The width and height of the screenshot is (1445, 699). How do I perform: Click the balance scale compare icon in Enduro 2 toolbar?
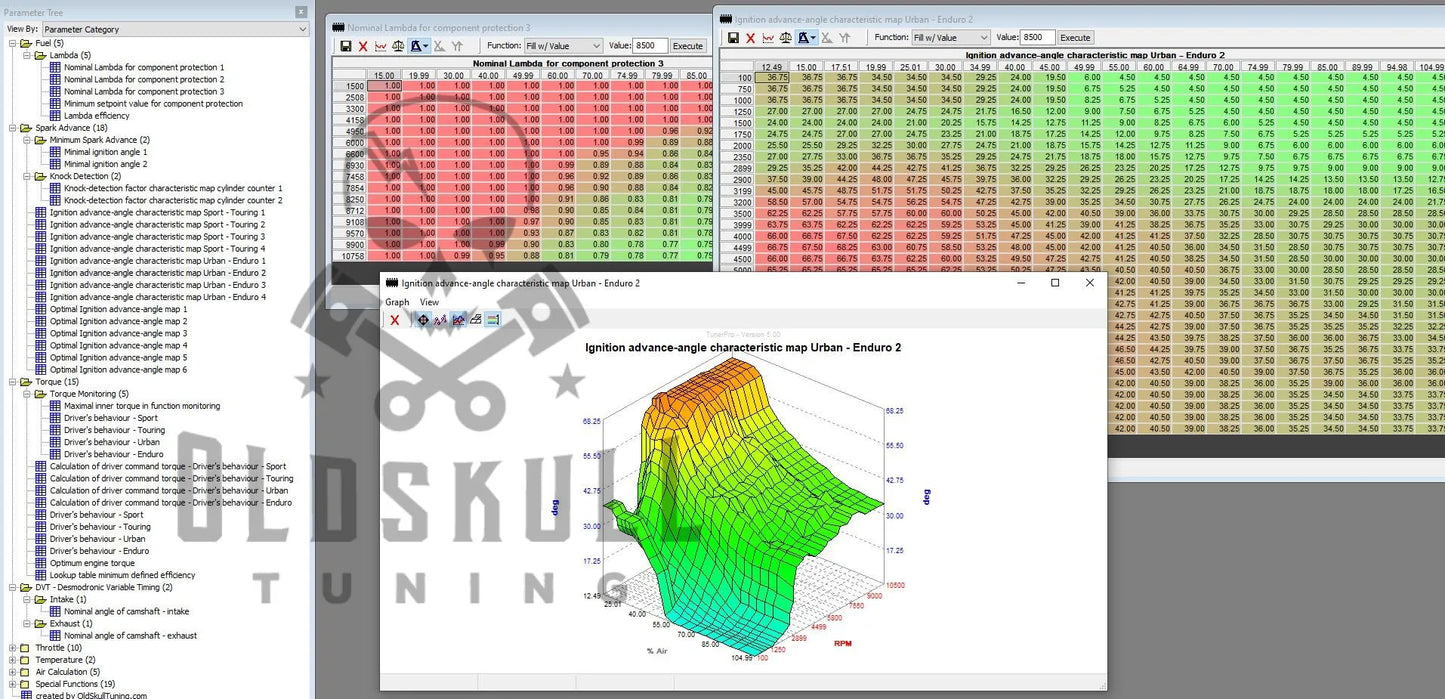(x=786, y=38)
